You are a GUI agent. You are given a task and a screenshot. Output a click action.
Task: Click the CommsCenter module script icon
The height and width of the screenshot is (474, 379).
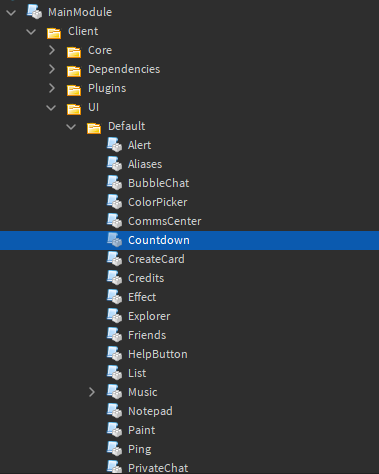click(114, 221)
